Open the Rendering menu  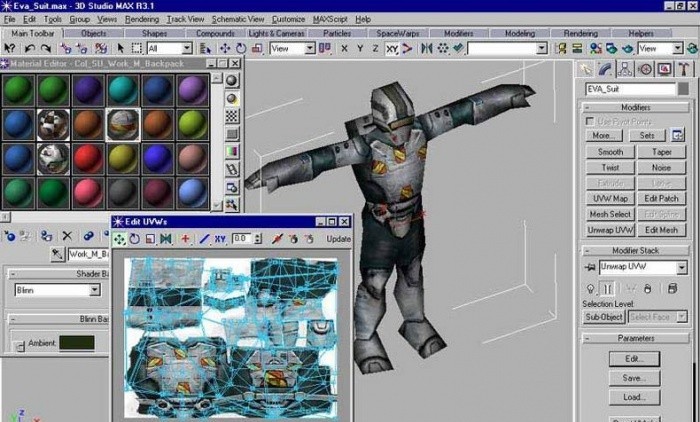coord(142,19)
